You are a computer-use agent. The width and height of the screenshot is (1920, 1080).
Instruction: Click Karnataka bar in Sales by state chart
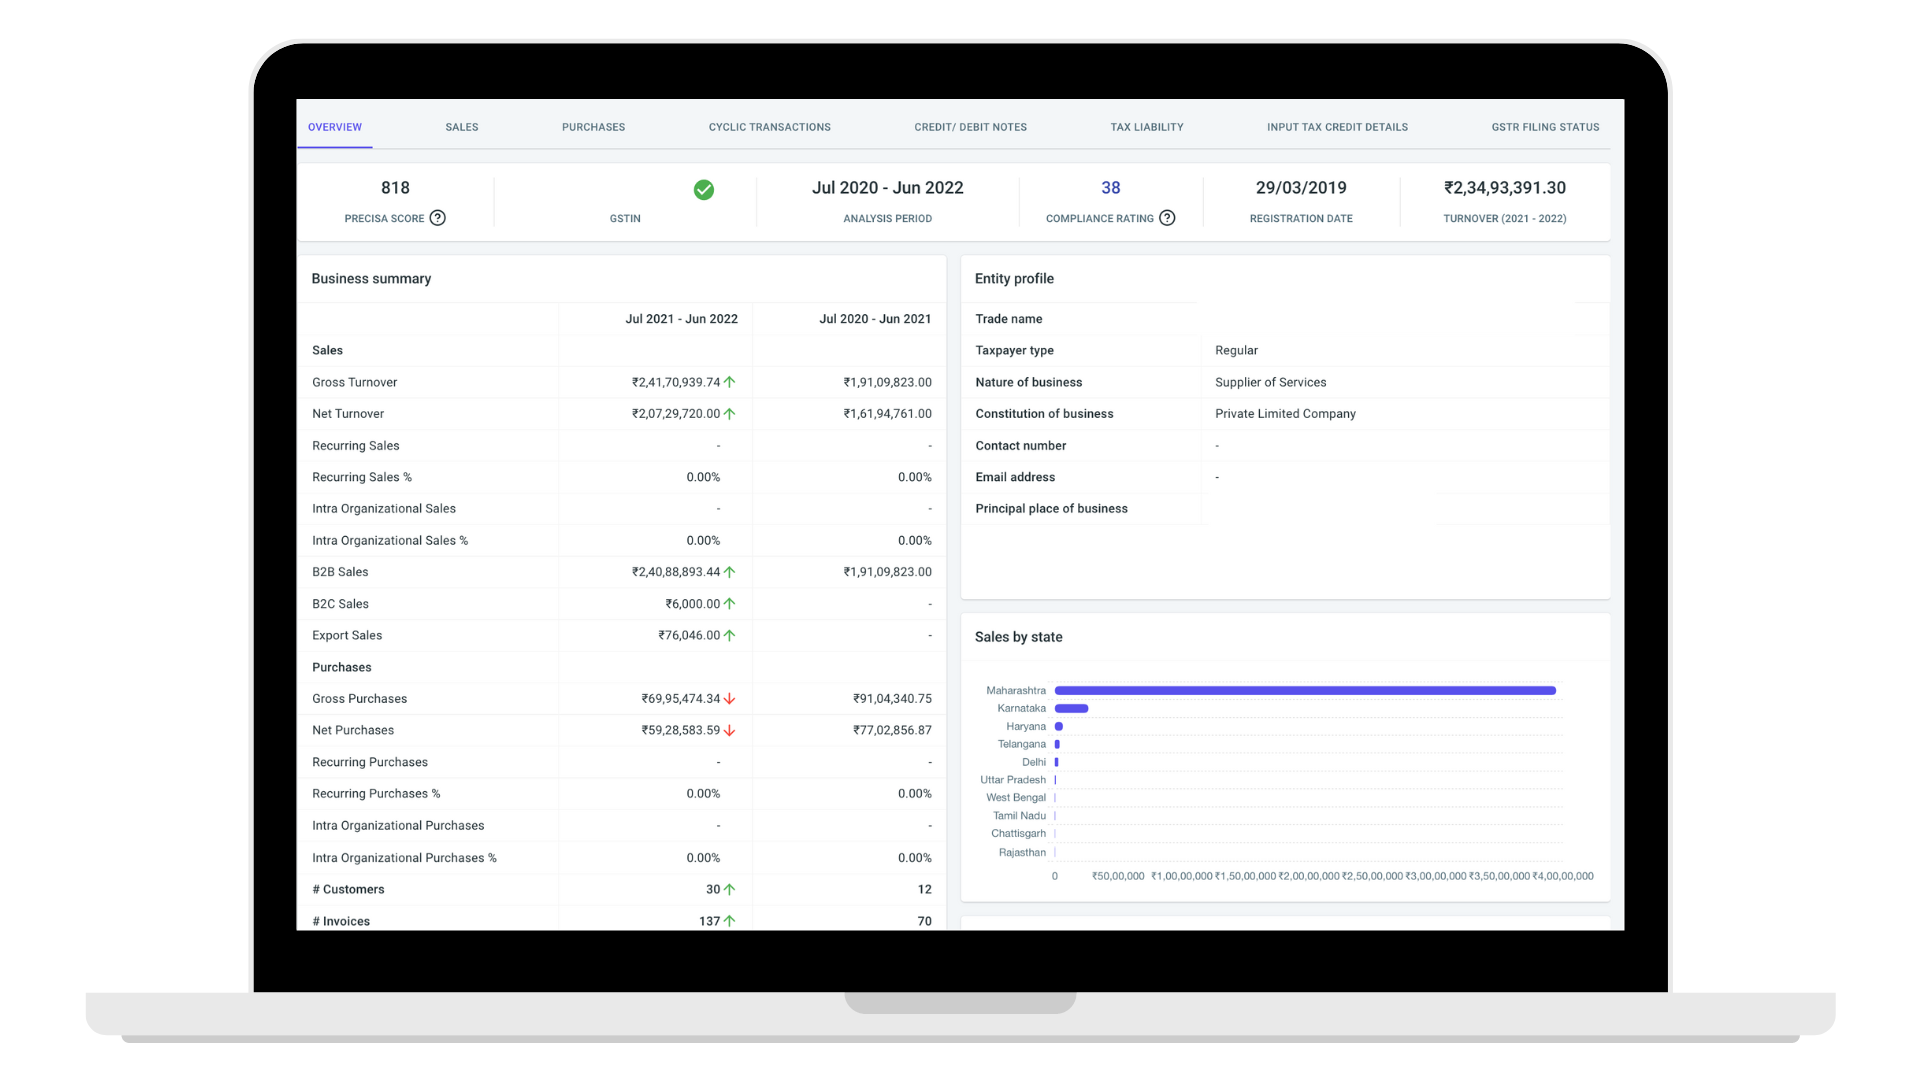coord(1071,708)
